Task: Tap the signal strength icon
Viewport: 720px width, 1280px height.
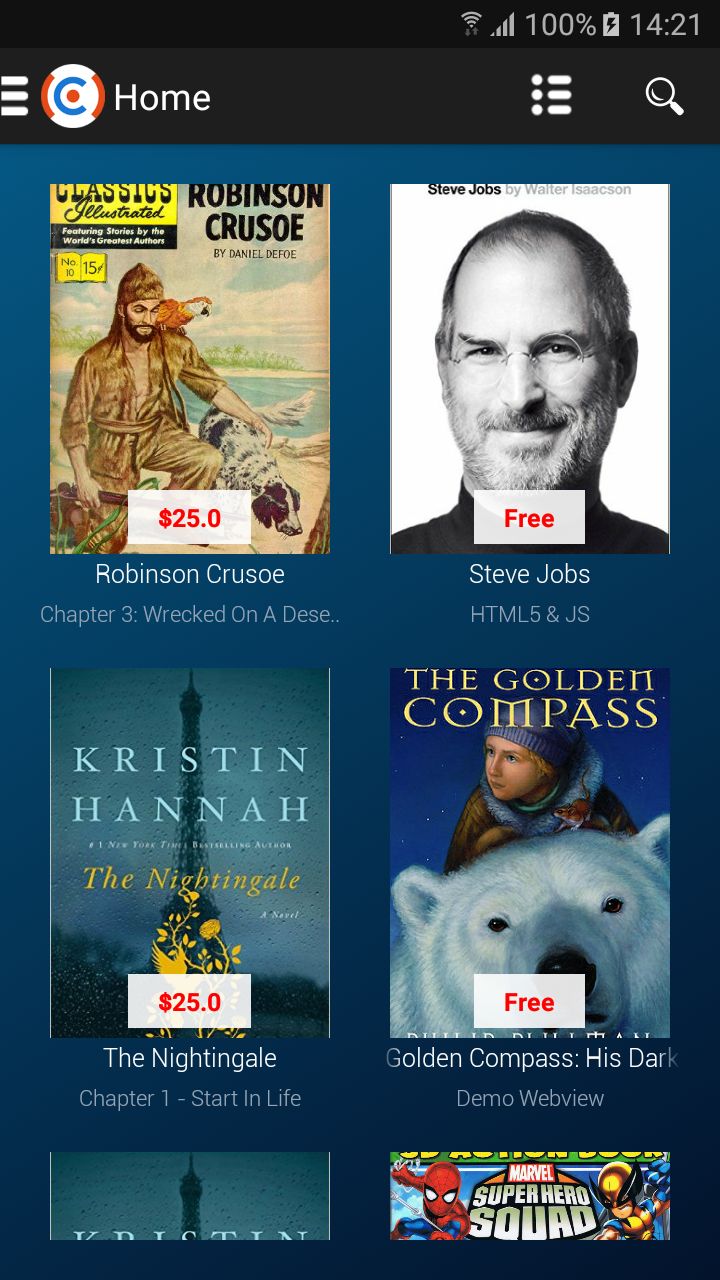Action: click(x=503, y=24)
